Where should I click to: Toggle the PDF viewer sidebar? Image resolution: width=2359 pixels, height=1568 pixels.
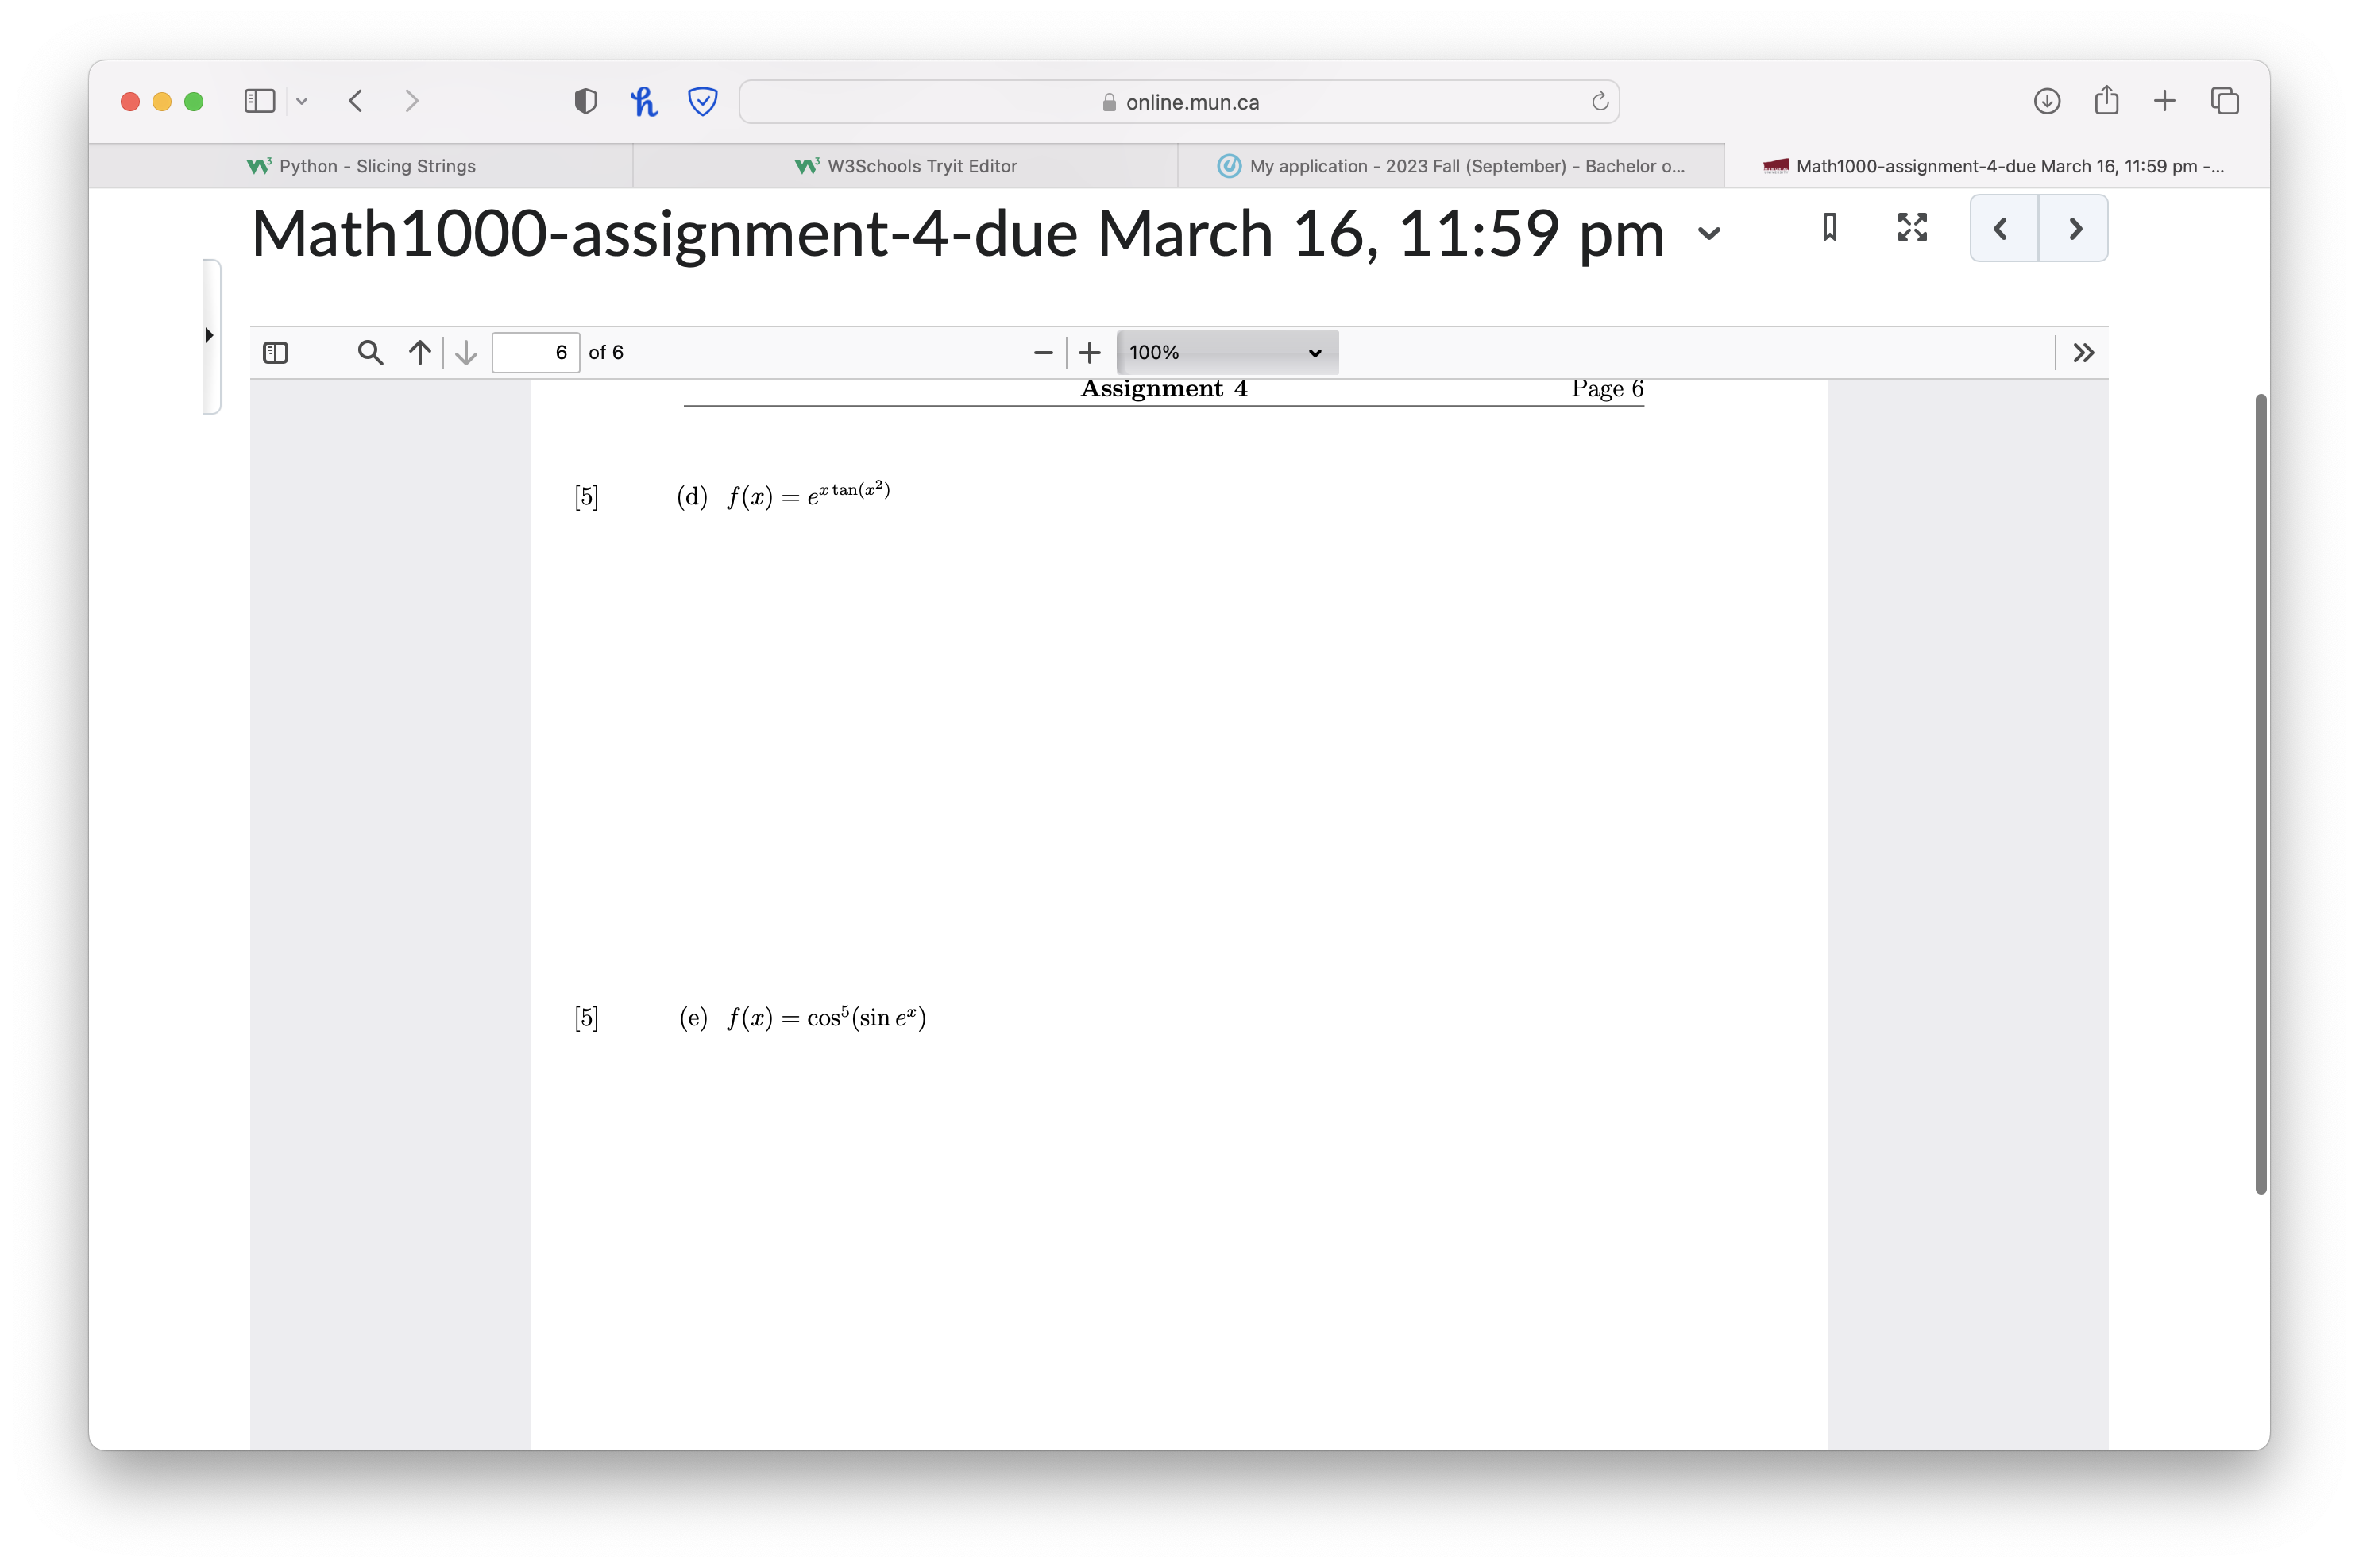pos(275,352)
